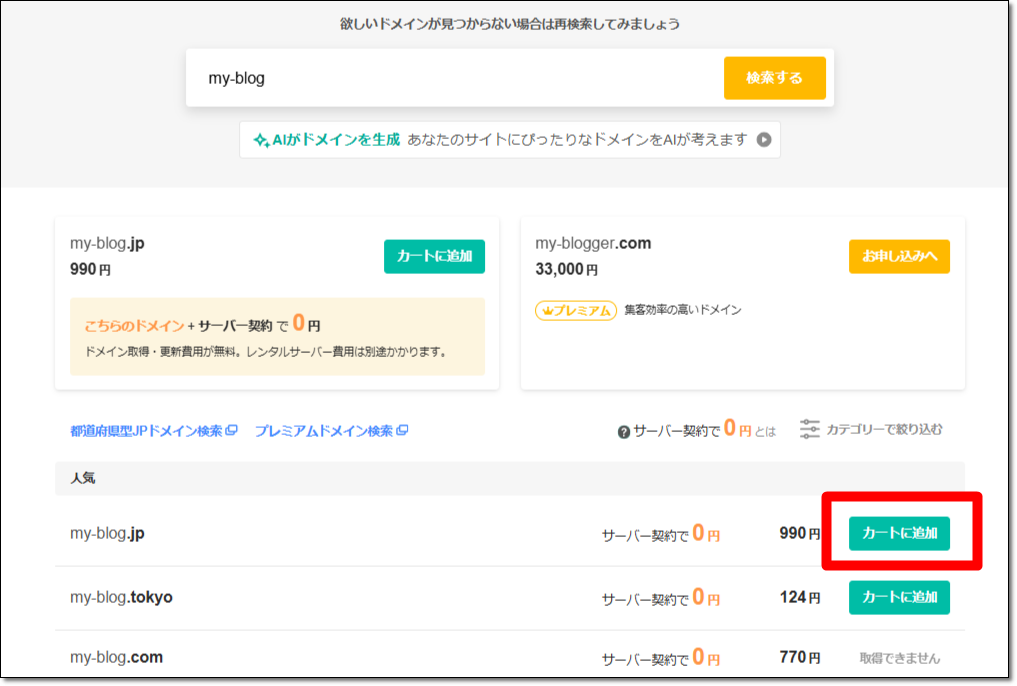Click the filter sliders icon beside カテゴリーで絞り込む
Screen dimensions: 1017x686
(x=810, y=429)
